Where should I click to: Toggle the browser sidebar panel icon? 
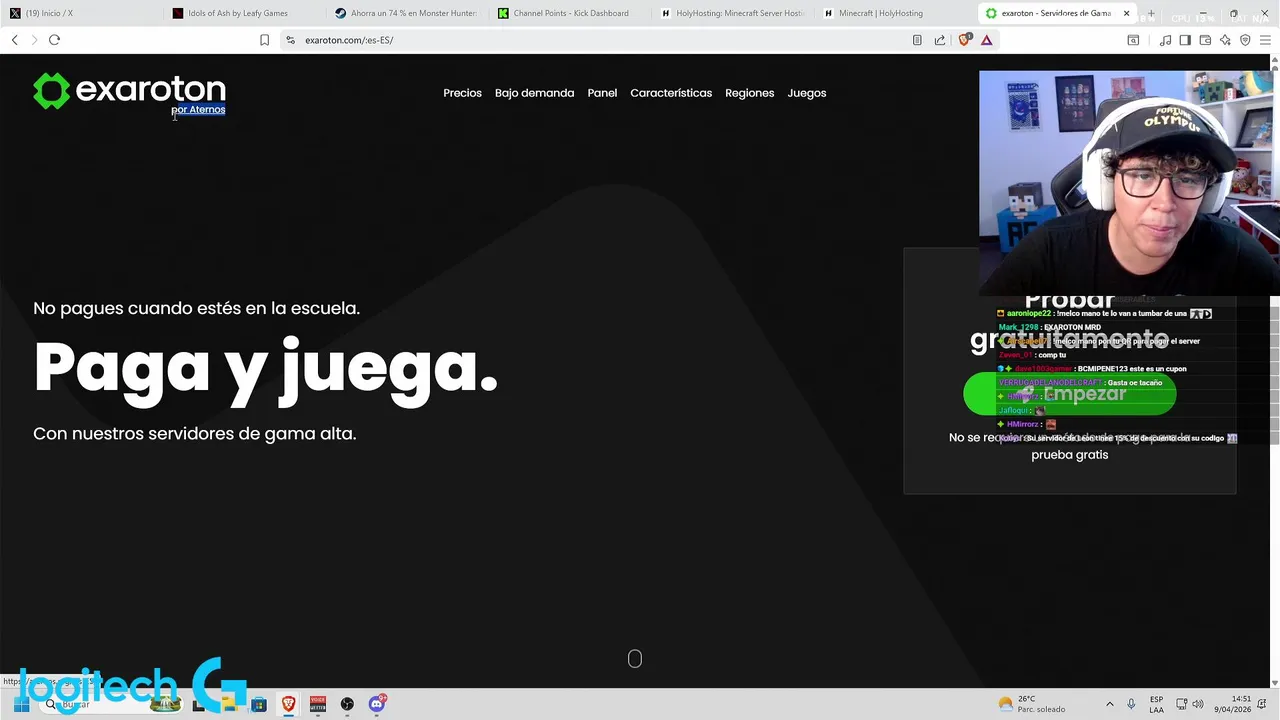(x=1185, y=40)
